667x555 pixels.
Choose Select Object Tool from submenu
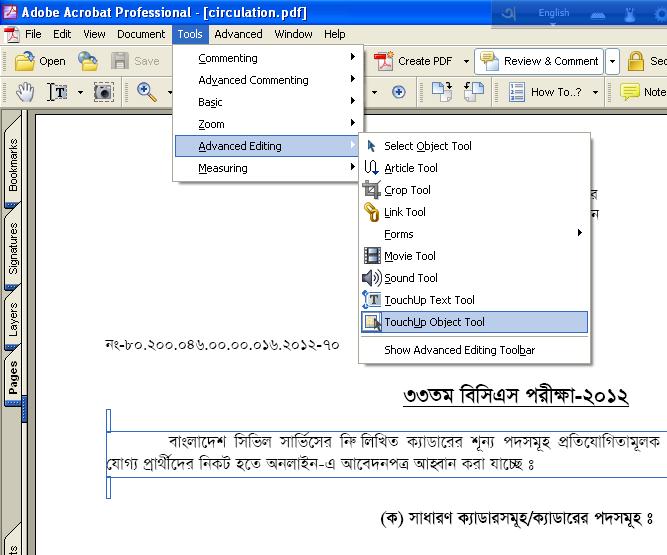point(474,146)
